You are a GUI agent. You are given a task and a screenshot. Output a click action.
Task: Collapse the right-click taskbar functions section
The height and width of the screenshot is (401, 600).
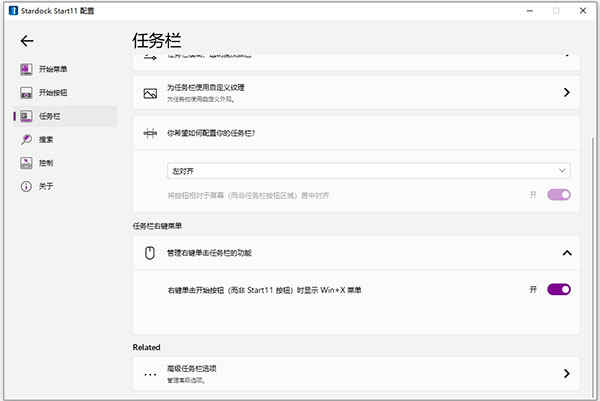[567, 253]
